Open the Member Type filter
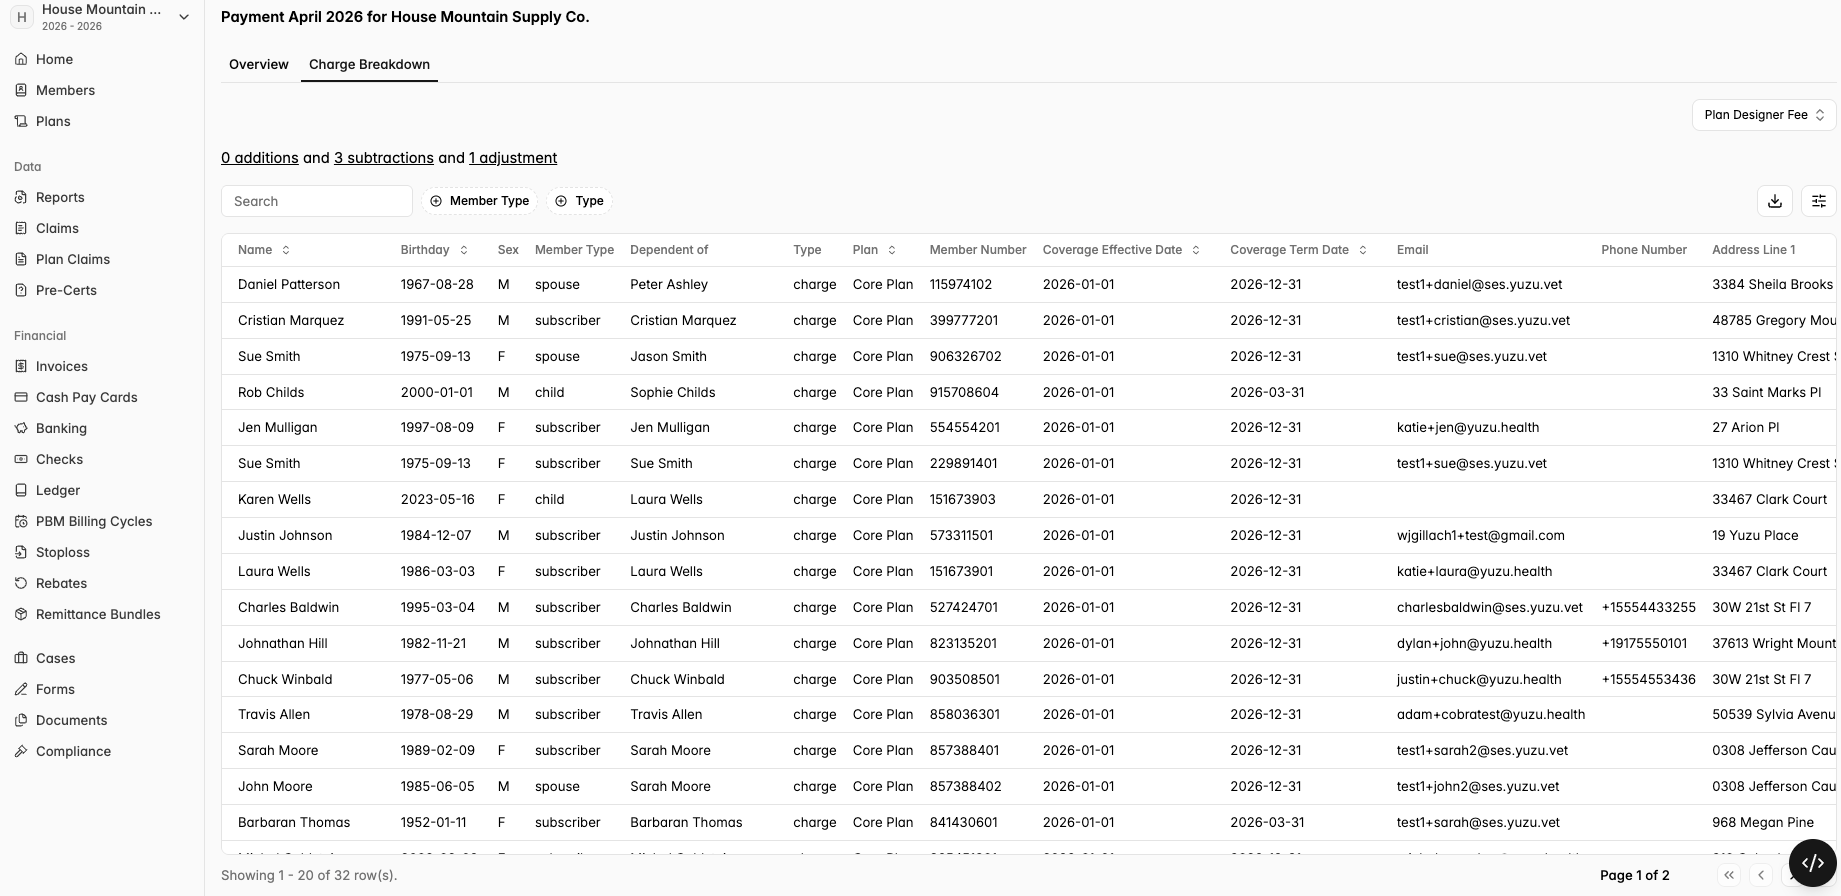Viewport: 1841px width, 896px height. (480, 201)
